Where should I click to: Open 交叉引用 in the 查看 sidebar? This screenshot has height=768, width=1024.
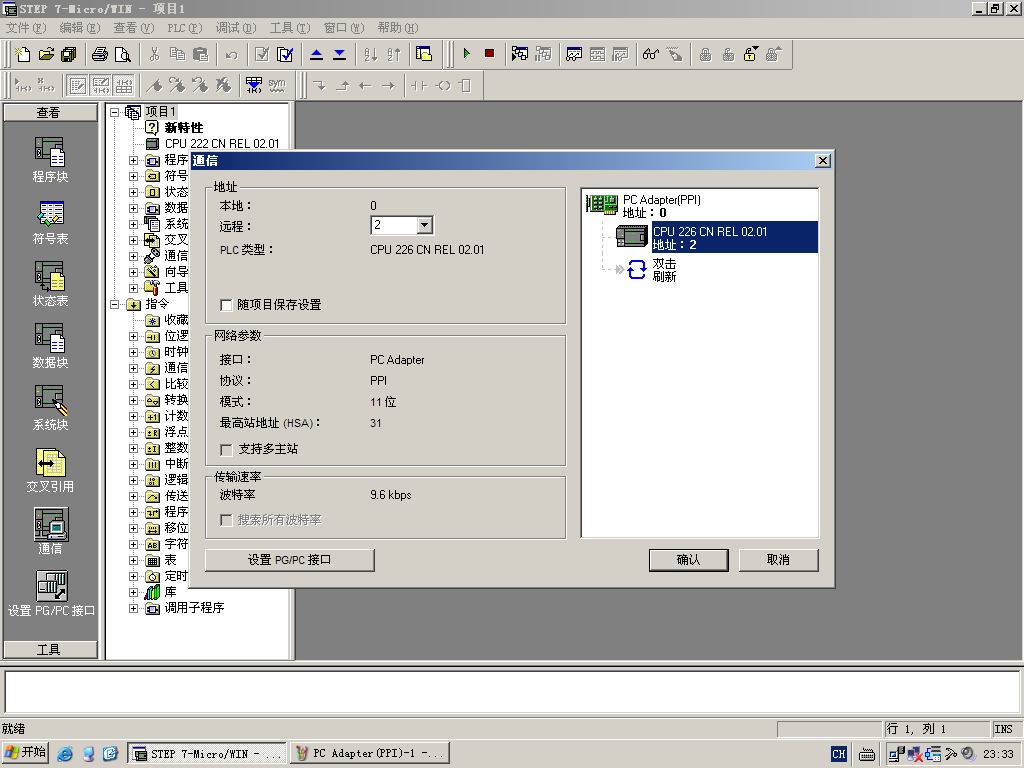(50, 470)
